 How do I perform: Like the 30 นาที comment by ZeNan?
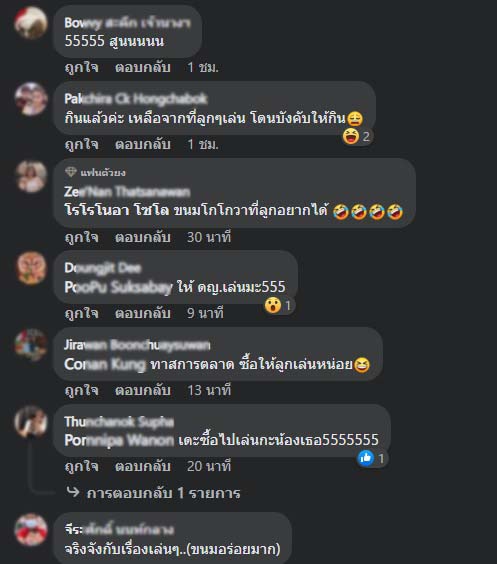(x=82, y=237)
